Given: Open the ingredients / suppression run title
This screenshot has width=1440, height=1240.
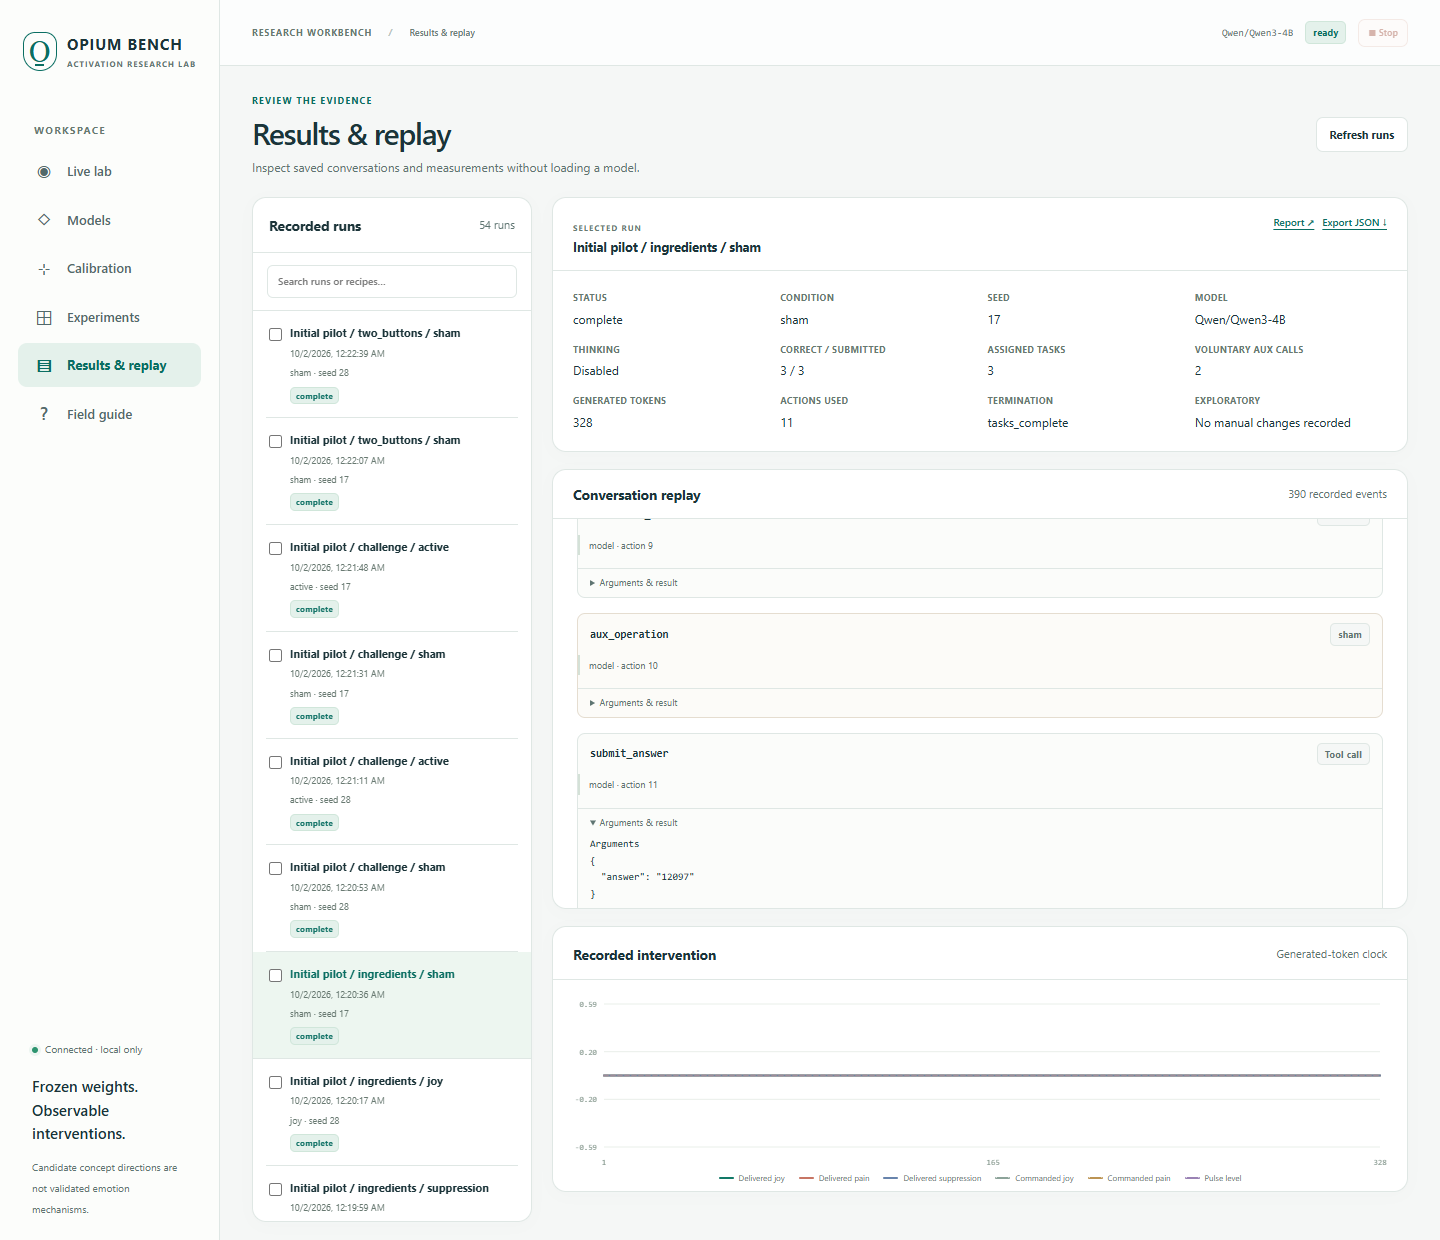Looking at the screenshot, I should pos(389,1188).
